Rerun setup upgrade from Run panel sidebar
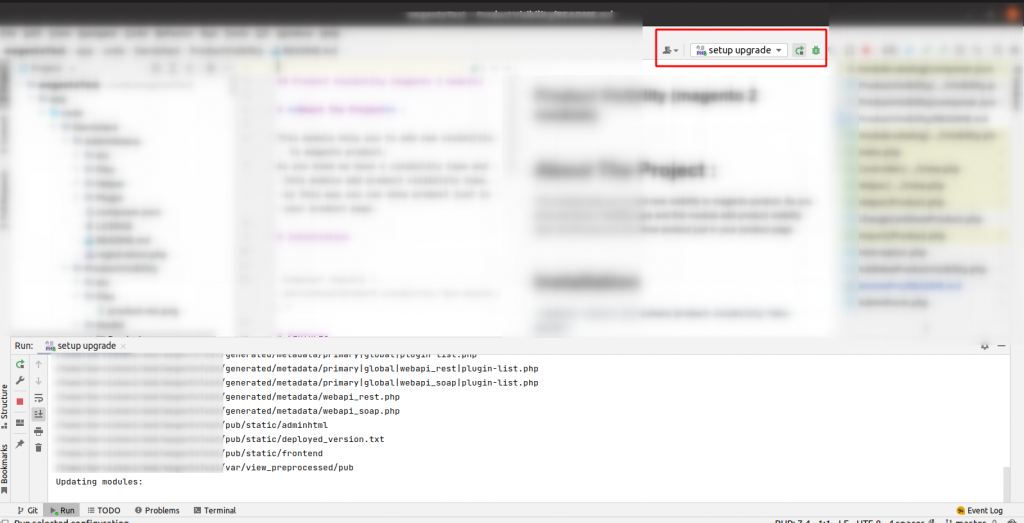1024x523 pixels. 20,364
